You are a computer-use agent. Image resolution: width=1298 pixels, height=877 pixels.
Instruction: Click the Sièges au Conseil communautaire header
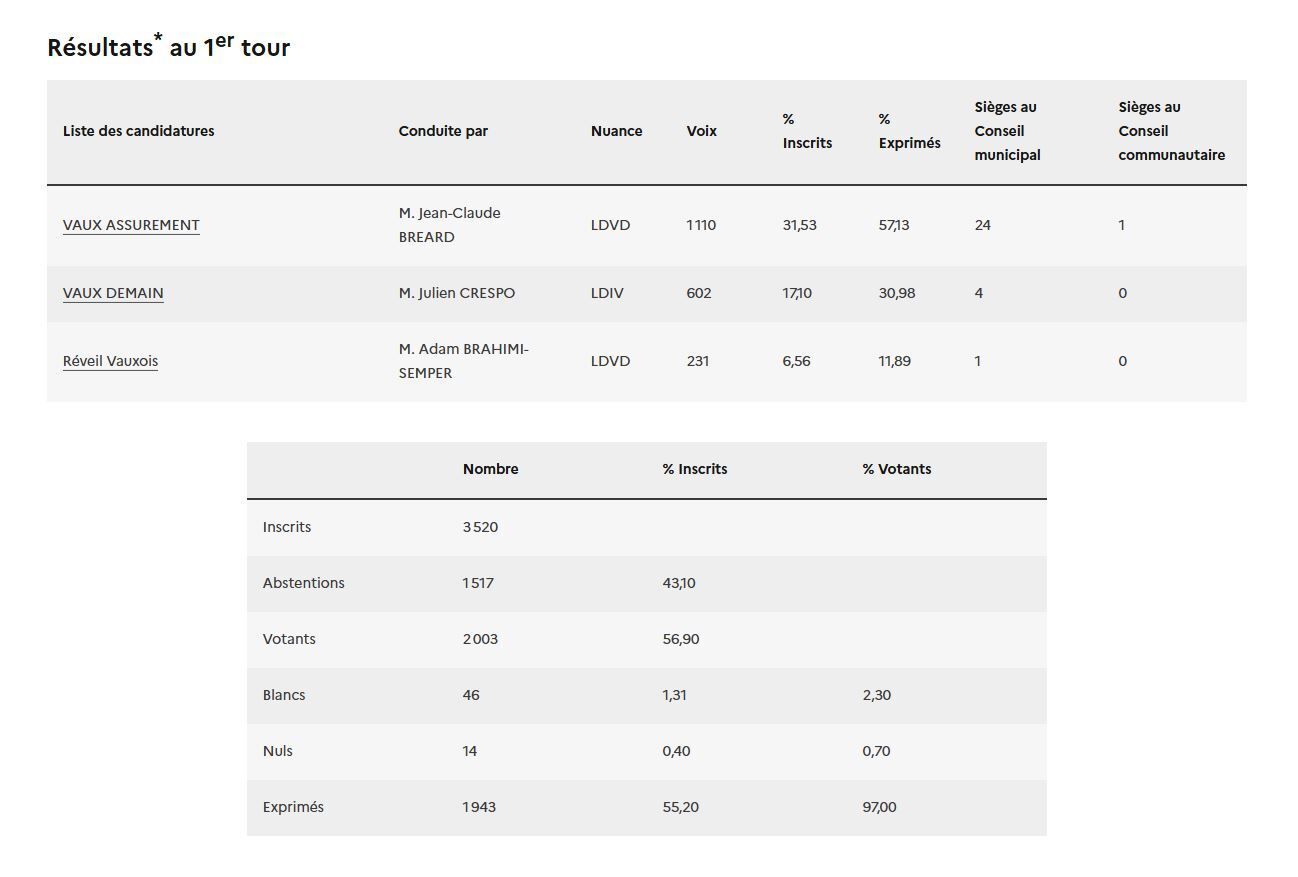[x=1171, y=131]
